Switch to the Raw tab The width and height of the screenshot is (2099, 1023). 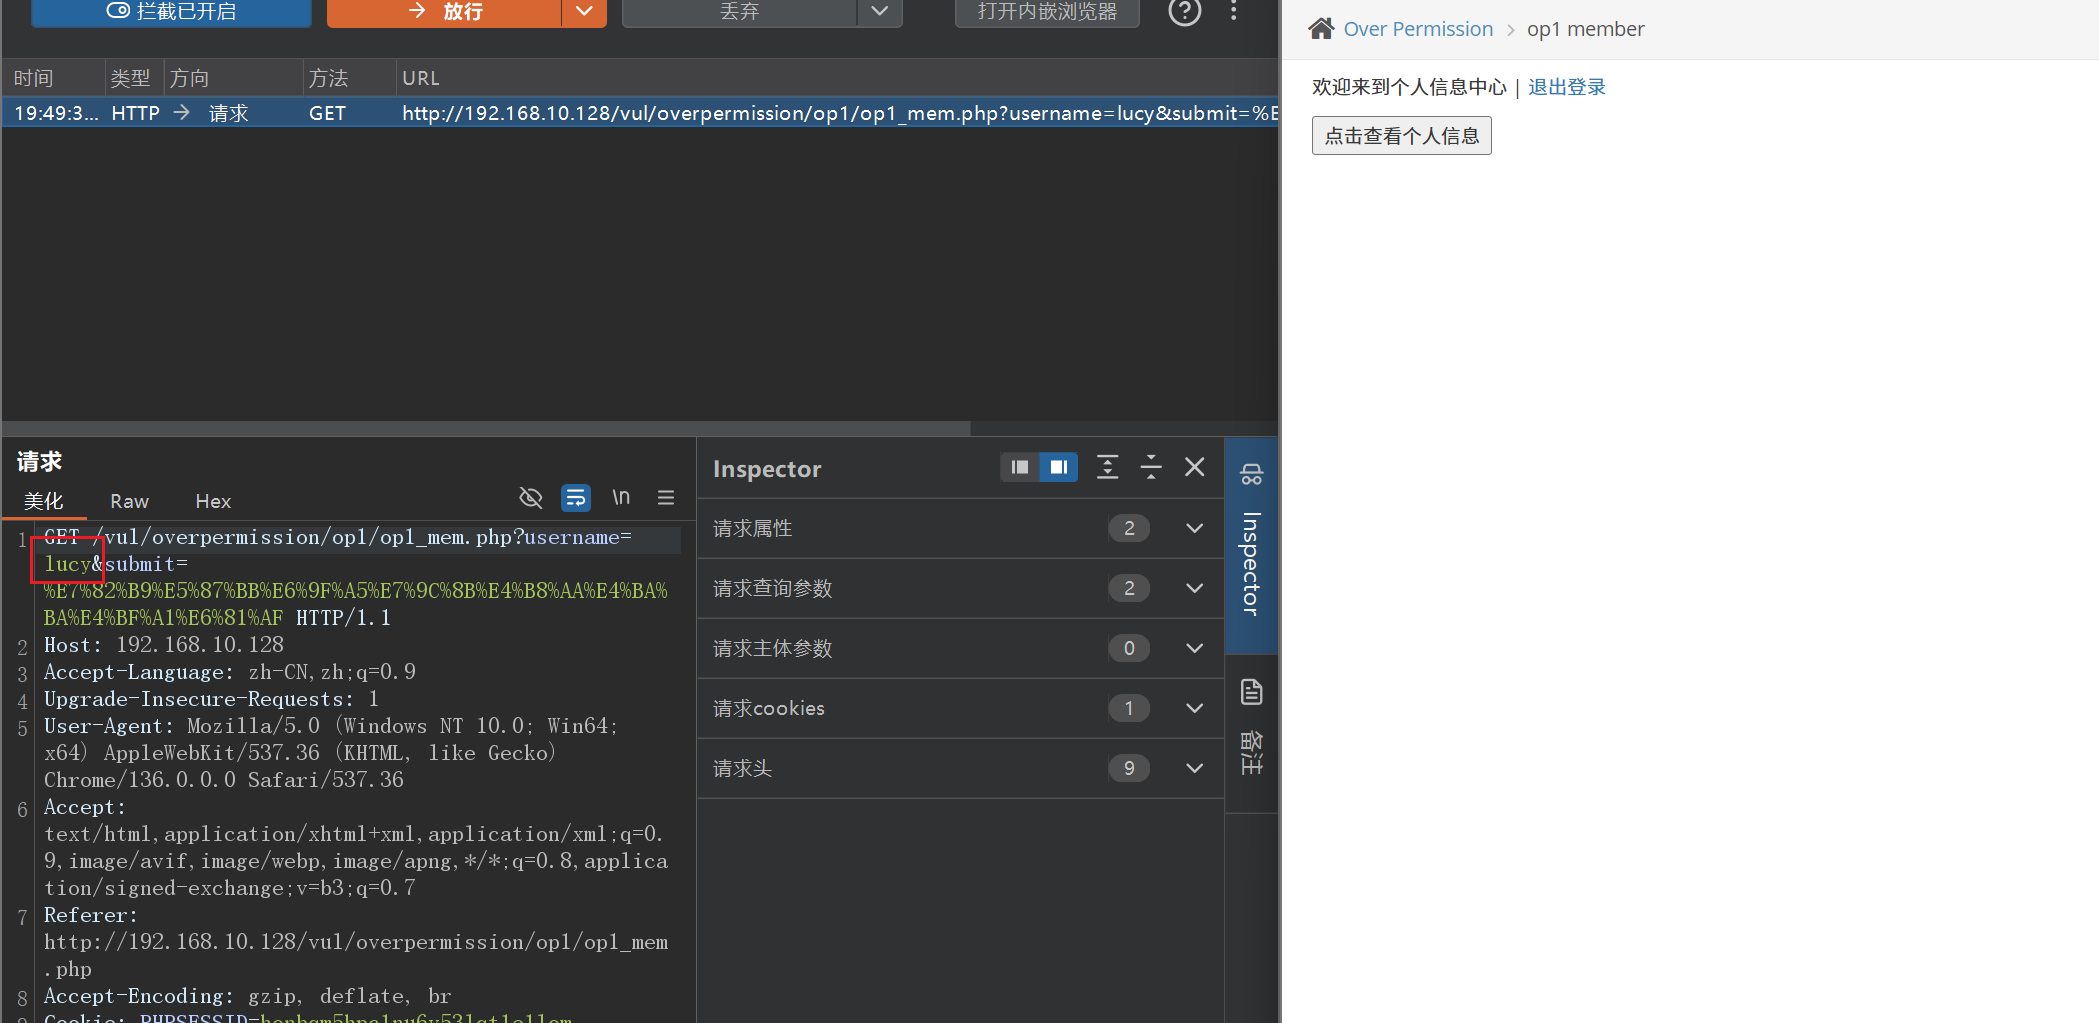[x=129, y=501]
